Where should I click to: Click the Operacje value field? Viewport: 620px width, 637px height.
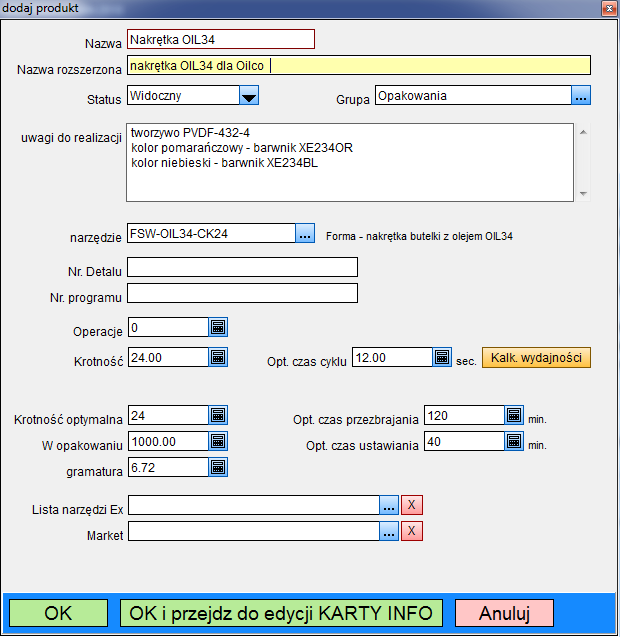click(168, 327)
